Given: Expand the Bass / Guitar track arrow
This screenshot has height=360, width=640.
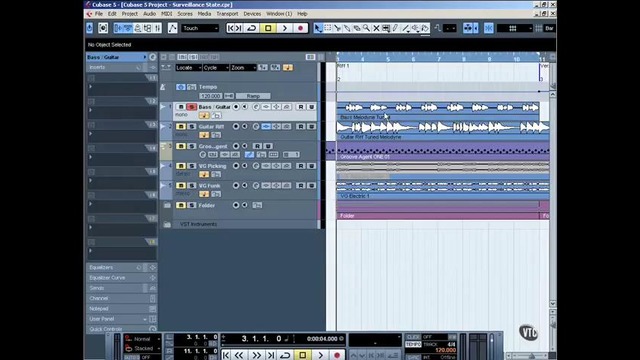Looking at the screenshot, I should click(163, 107).
